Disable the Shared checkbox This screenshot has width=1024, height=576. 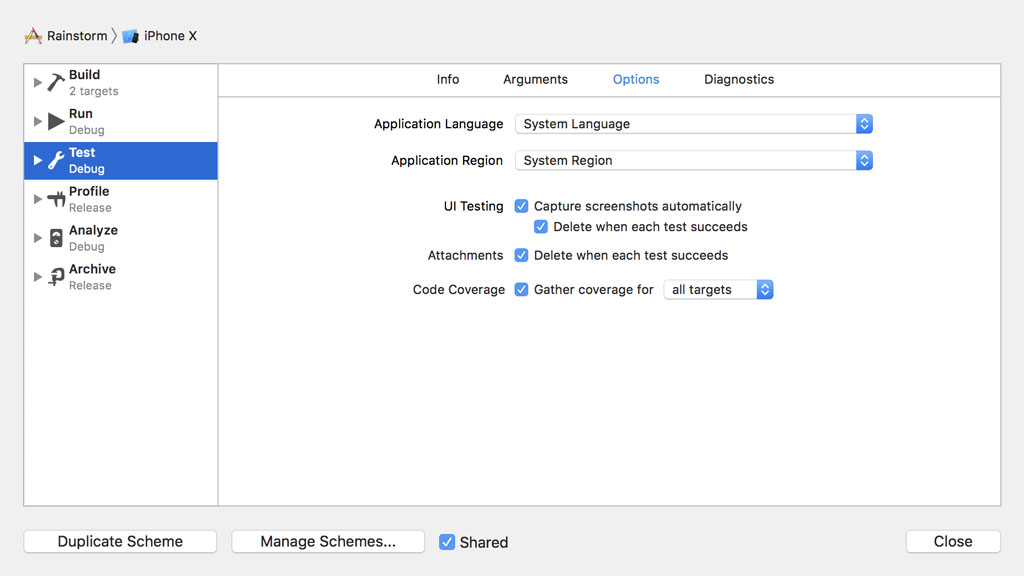point(446,541)
